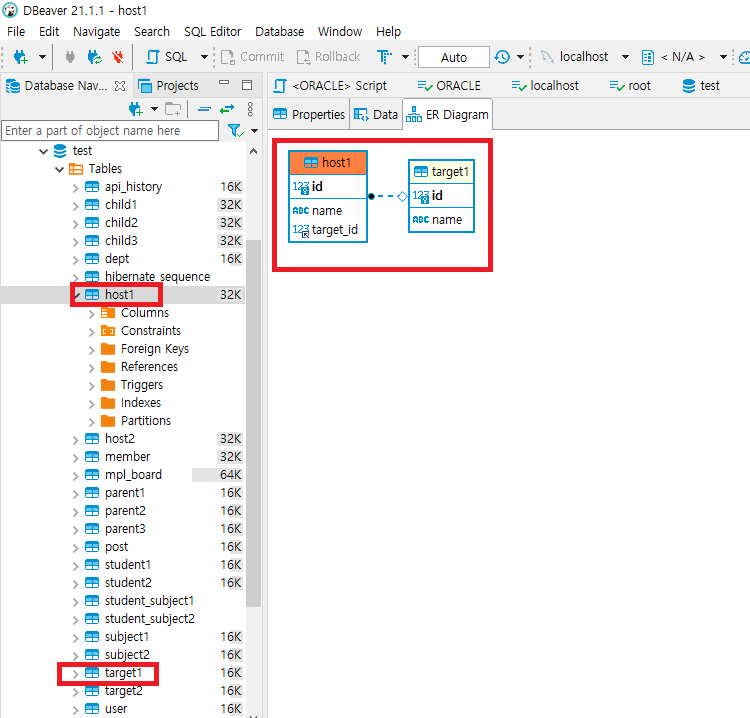Viewport: 750px width, 718px height.
Task: Click the Auto commit mode field
Action: click(x=453, y=57)
